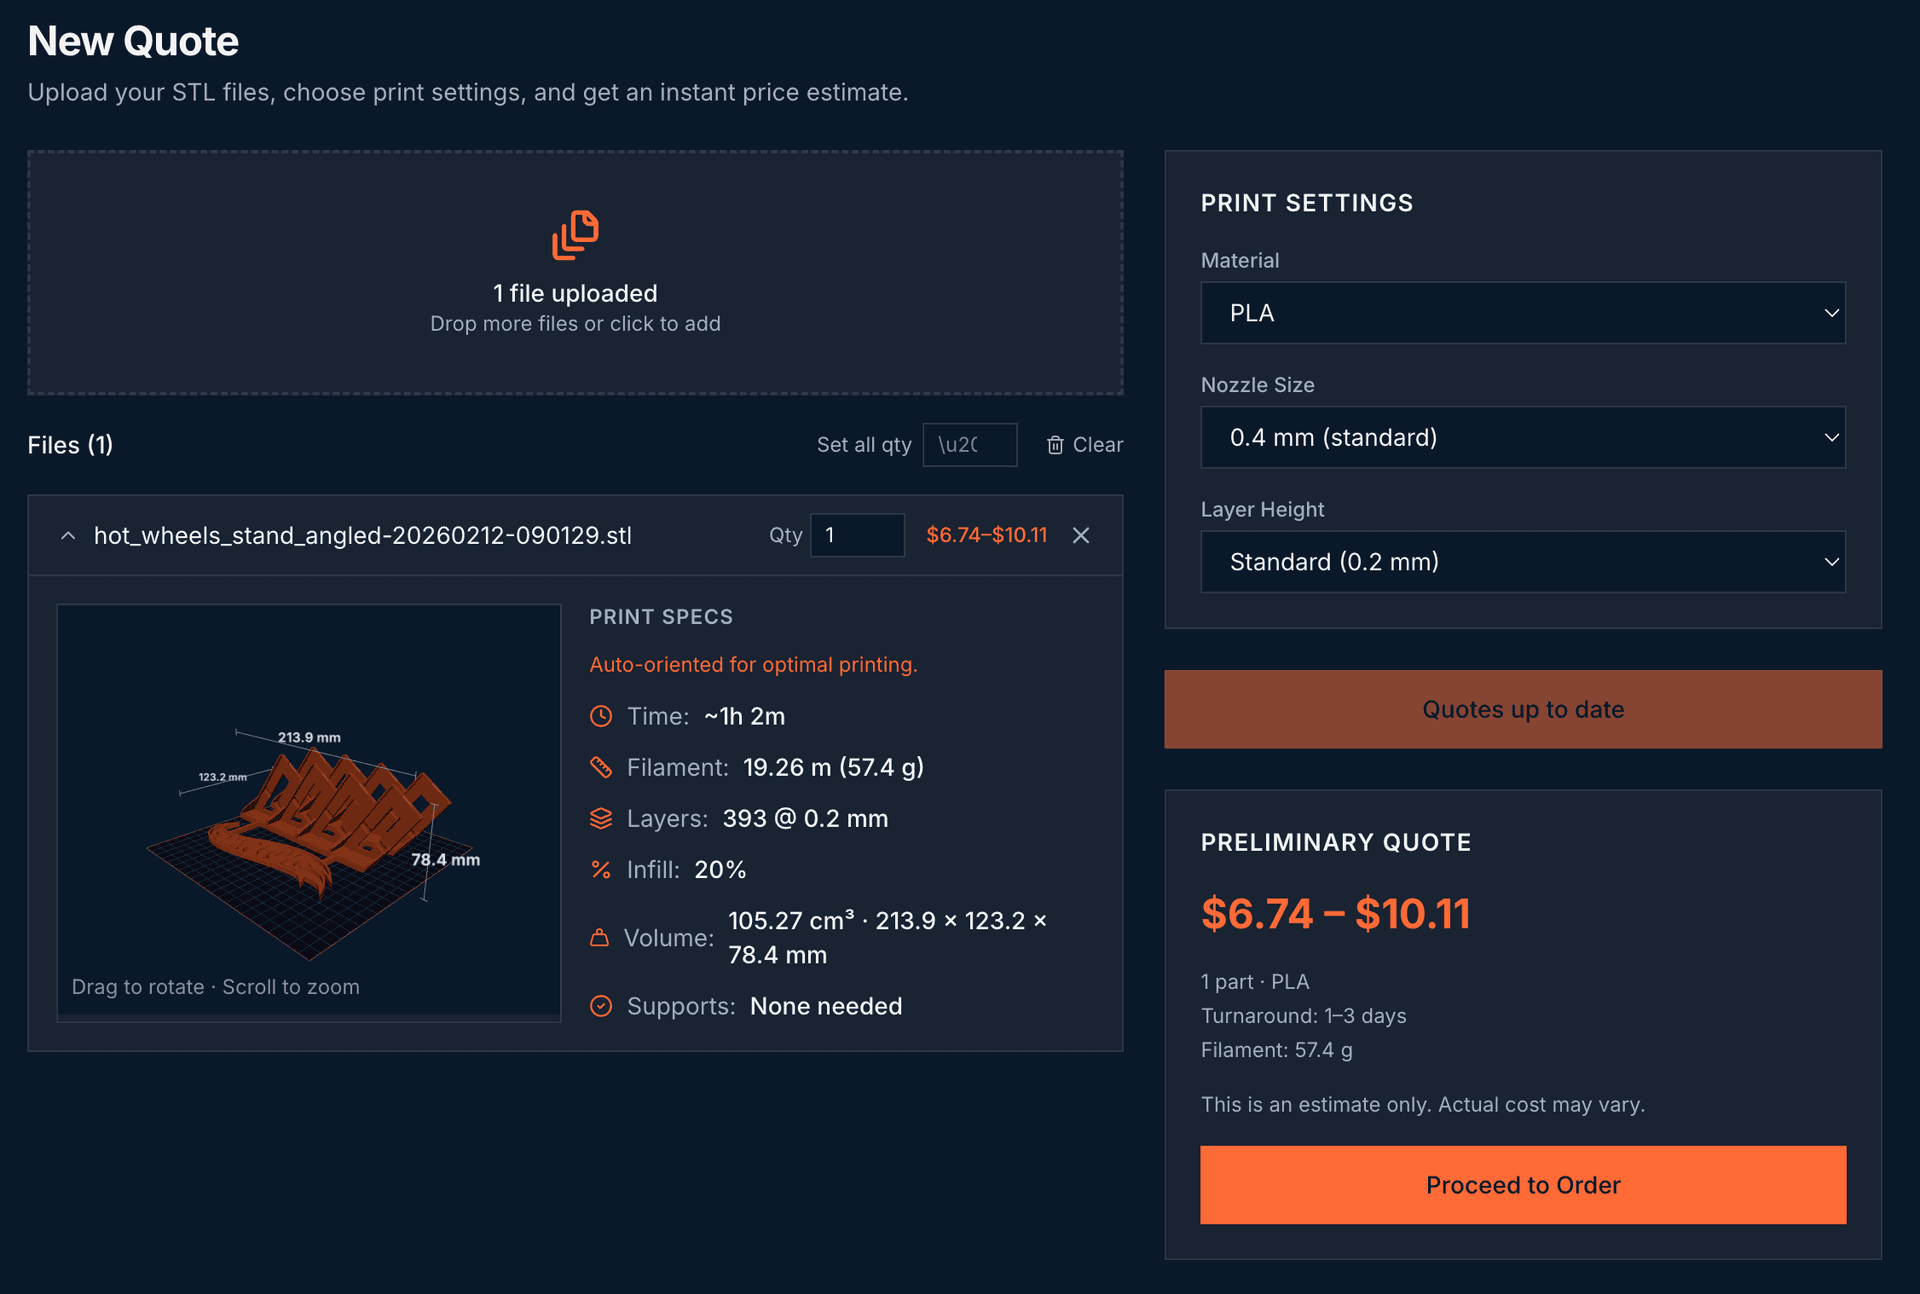Select the filament spool icon next to Filament
1920x1294 pixels.
601,767
